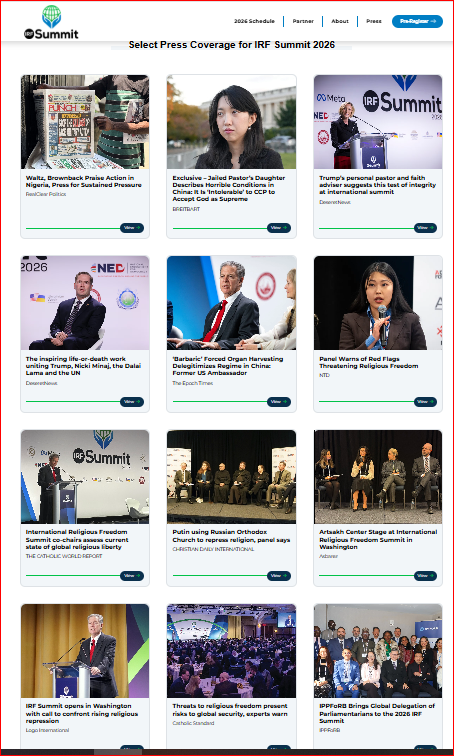Screen dimensions: 454x756
Task: Select the Press nav item
Action: pos(374,21)
